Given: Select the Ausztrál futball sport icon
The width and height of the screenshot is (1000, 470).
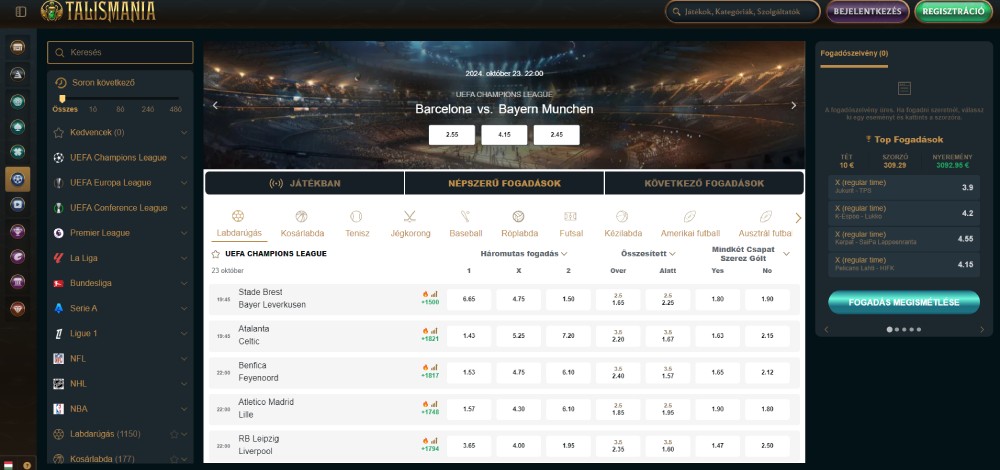Looking at the screenshot, I should (765, 216).
